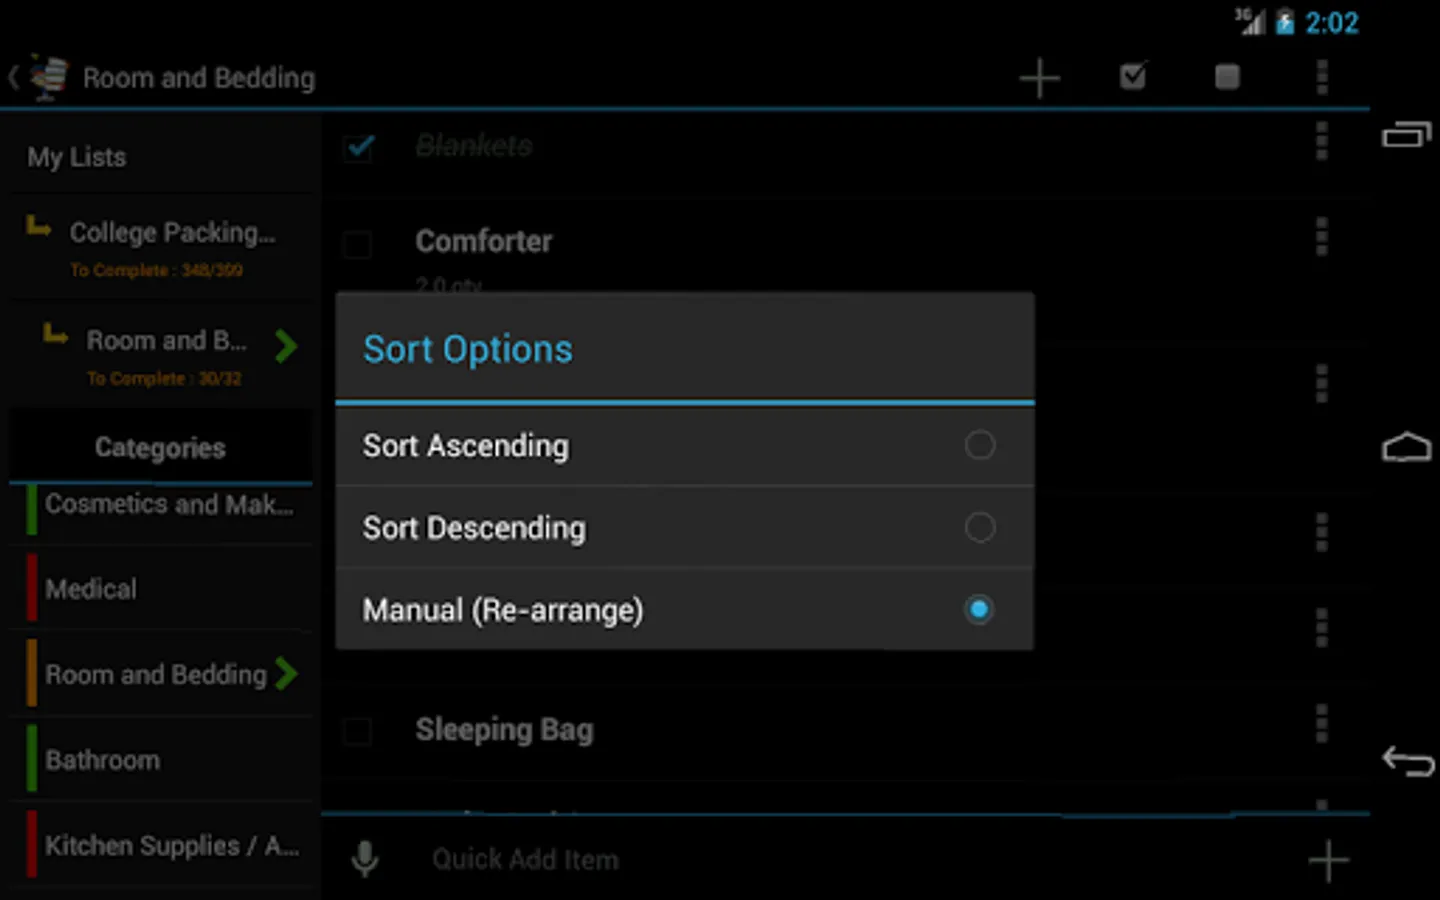Select the Sort Descending radio option
1440x900 pixels.
[979, 527]
